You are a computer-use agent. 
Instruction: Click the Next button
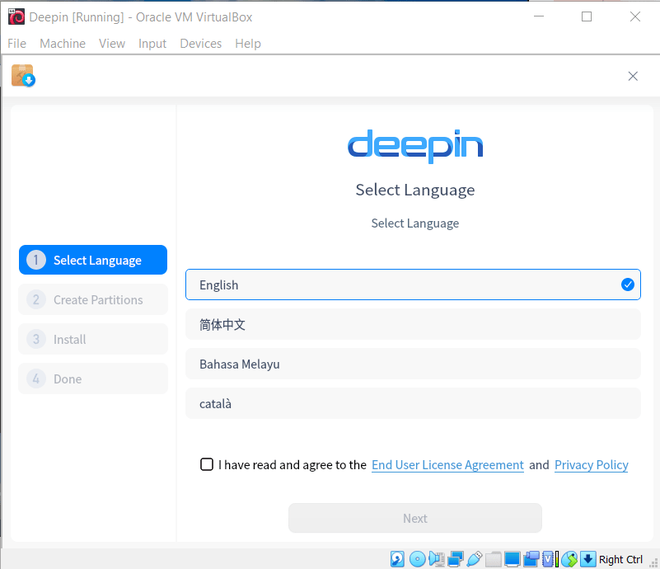pos(415,518)
